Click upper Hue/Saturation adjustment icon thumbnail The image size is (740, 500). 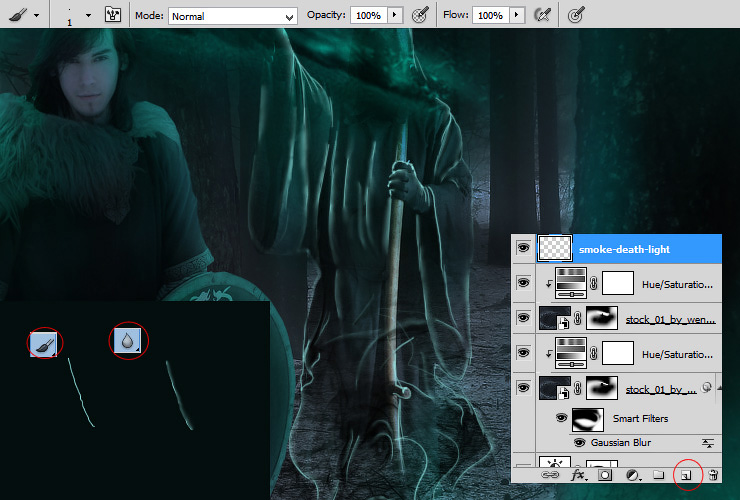click(x=571, y=283)
